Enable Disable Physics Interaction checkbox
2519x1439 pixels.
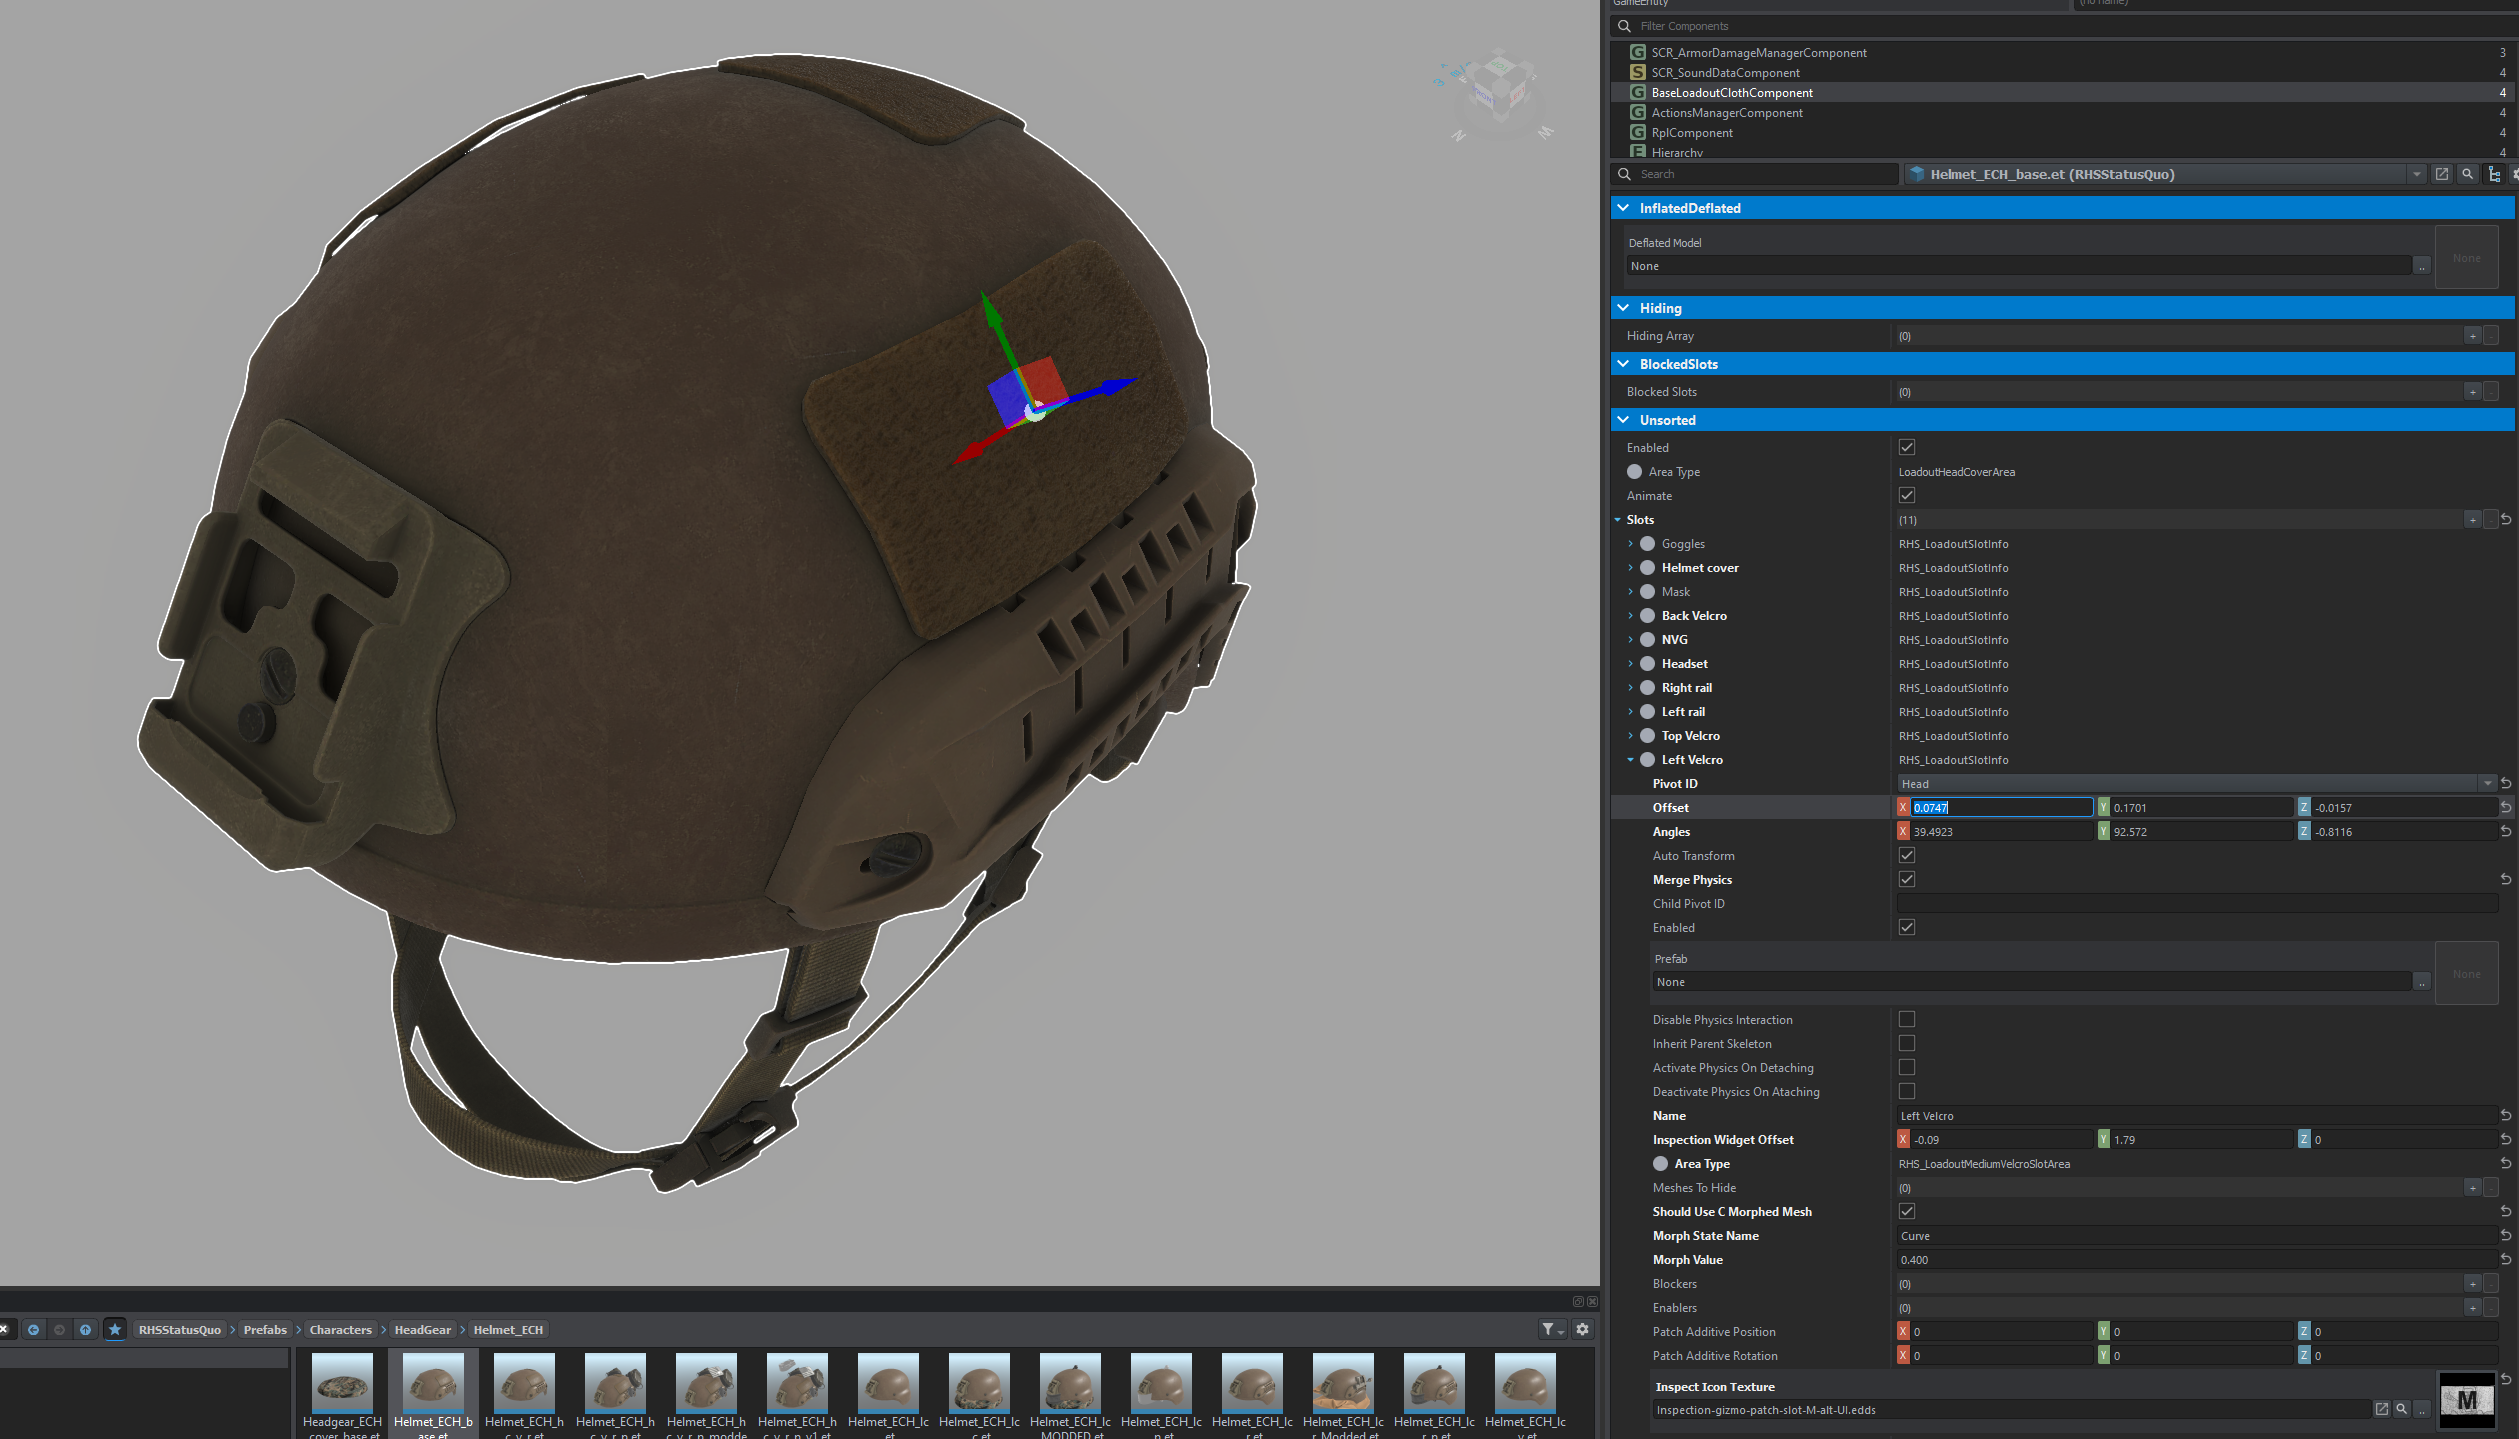pos(1907,1019)
